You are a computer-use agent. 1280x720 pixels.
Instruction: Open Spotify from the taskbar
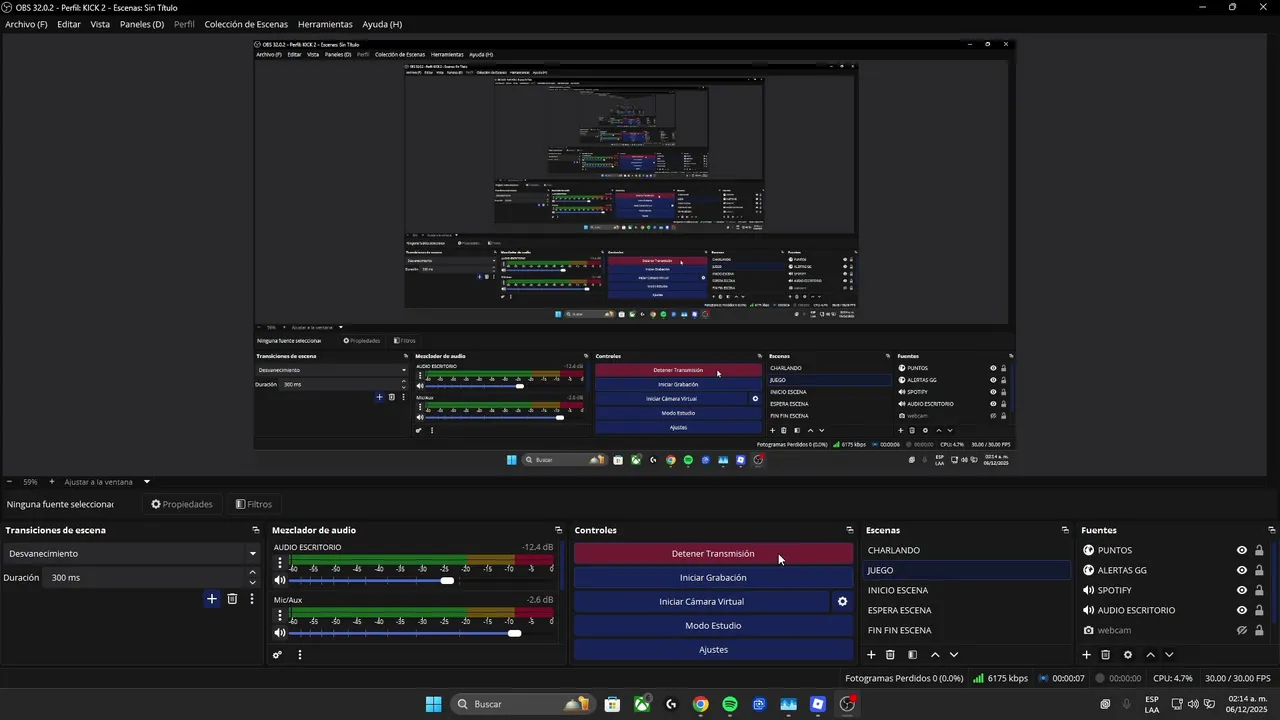tap(730, 704)
